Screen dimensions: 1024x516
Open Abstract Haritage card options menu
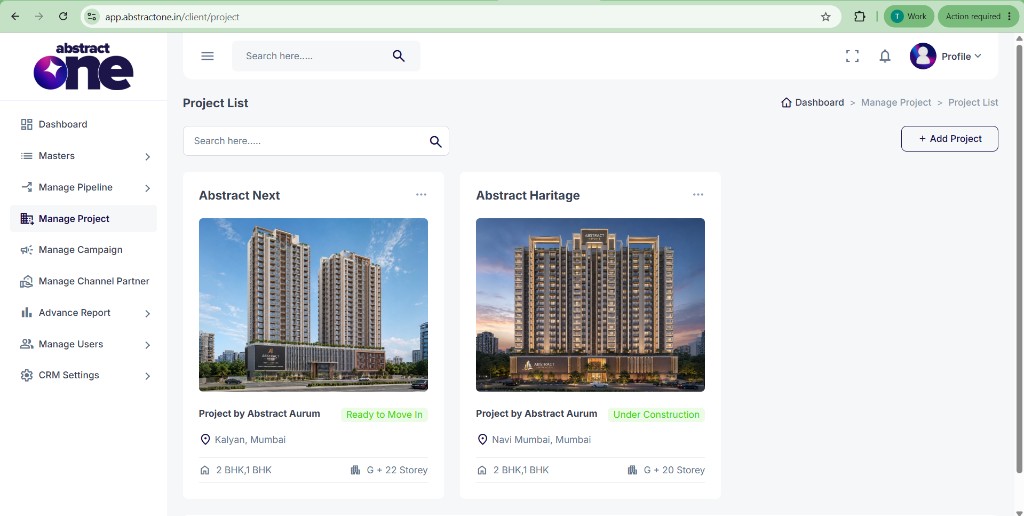pyautogui.click(x=698, y=195)
